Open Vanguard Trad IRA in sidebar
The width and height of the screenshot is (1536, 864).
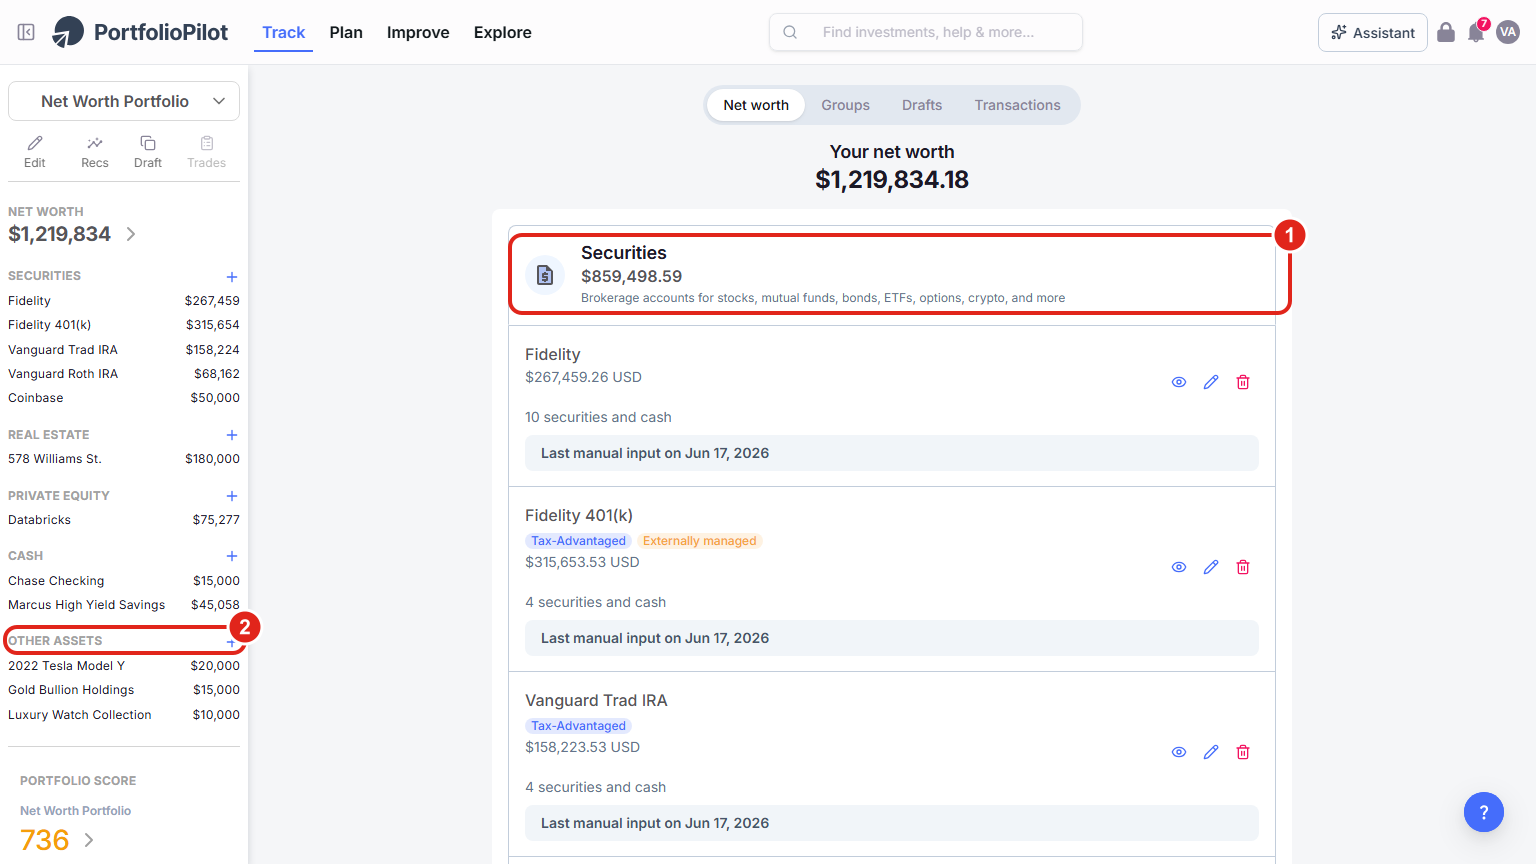pyautogui.click(x=124, y=350)
